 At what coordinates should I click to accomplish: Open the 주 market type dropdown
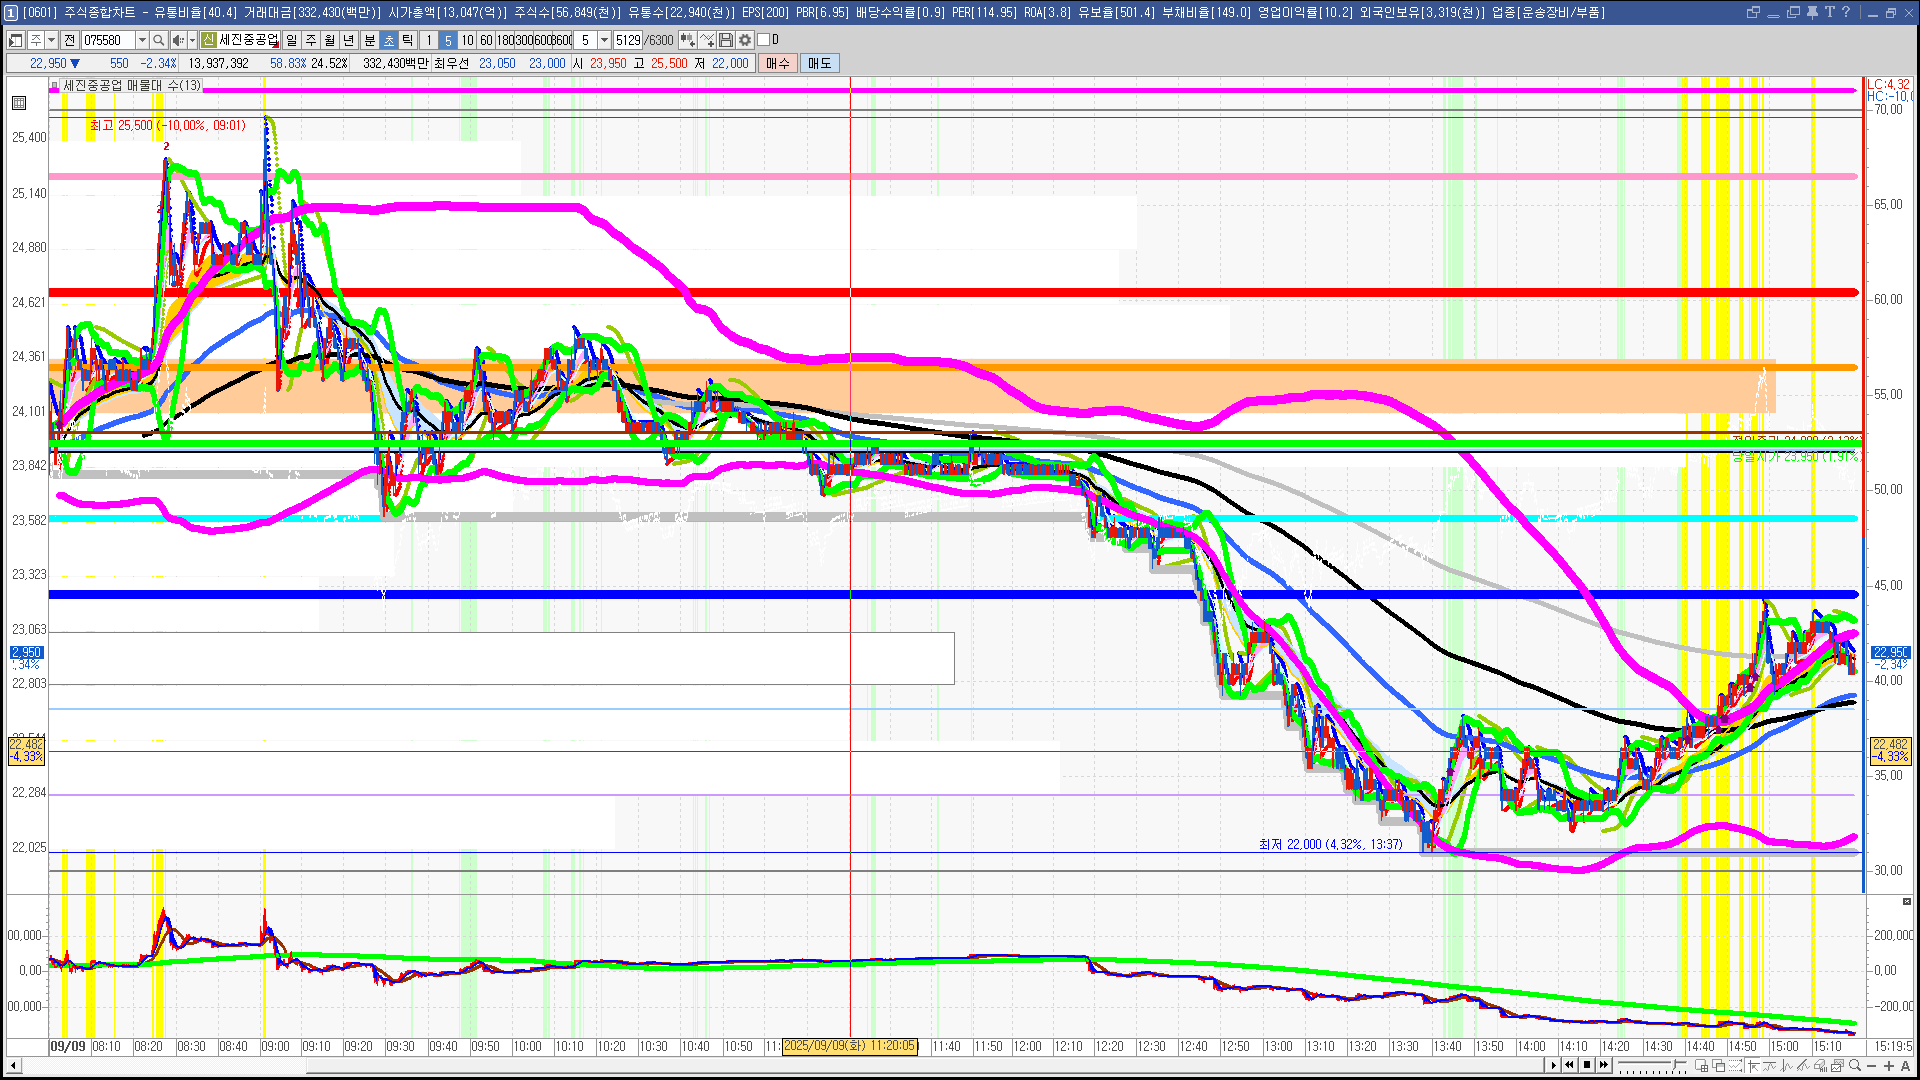click(x=51, y=40)
